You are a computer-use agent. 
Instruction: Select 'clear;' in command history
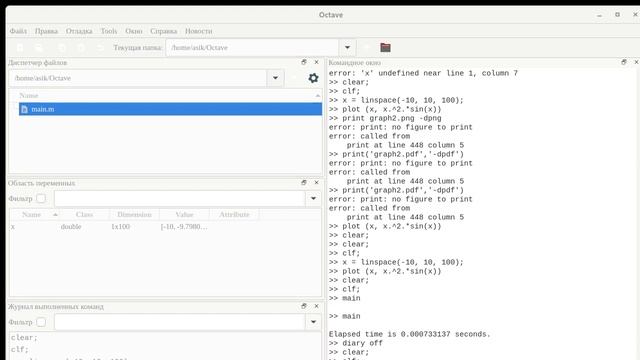24,338
